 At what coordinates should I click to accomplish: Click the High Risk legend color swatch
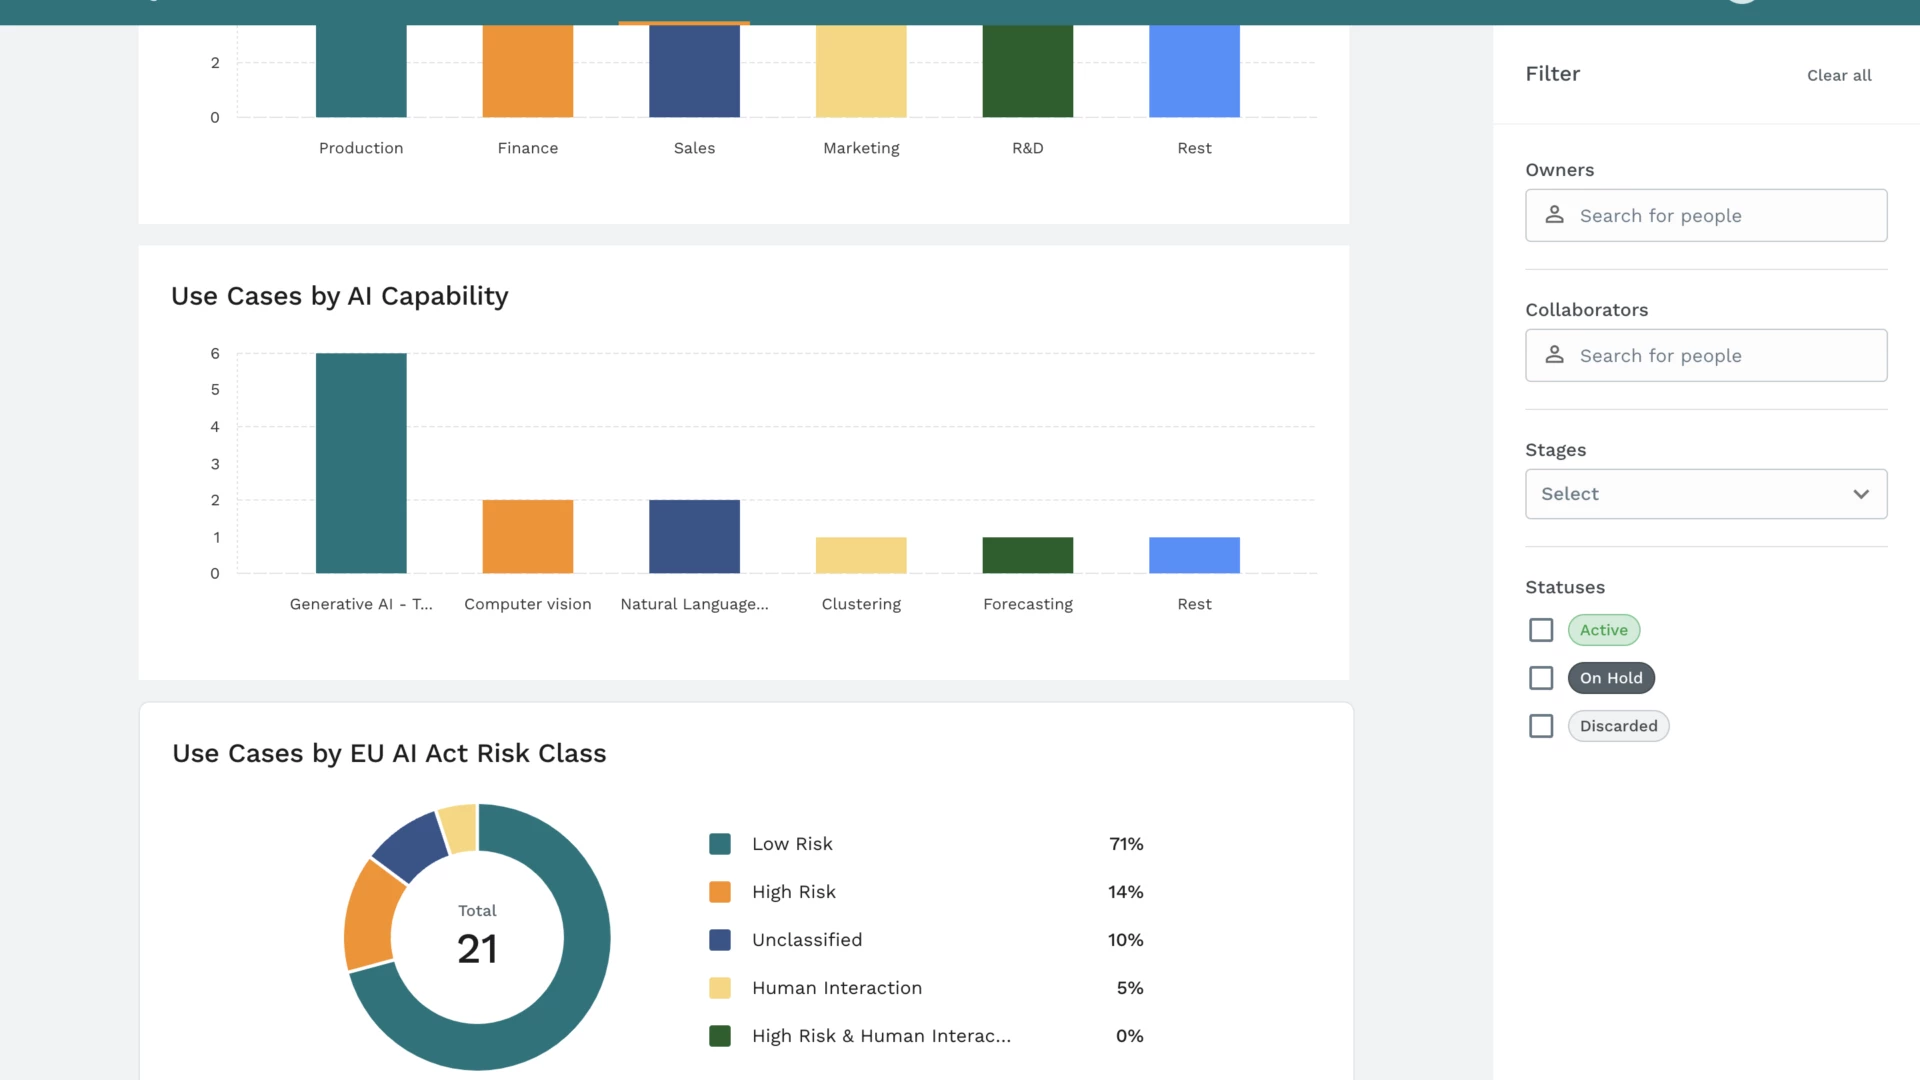coord(721,891)
